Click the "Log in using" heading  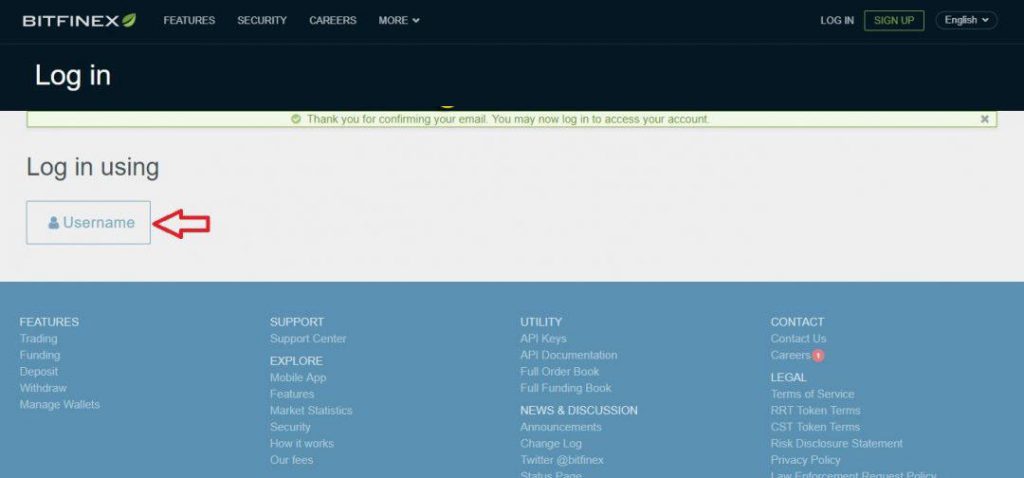tap(93, 168)
